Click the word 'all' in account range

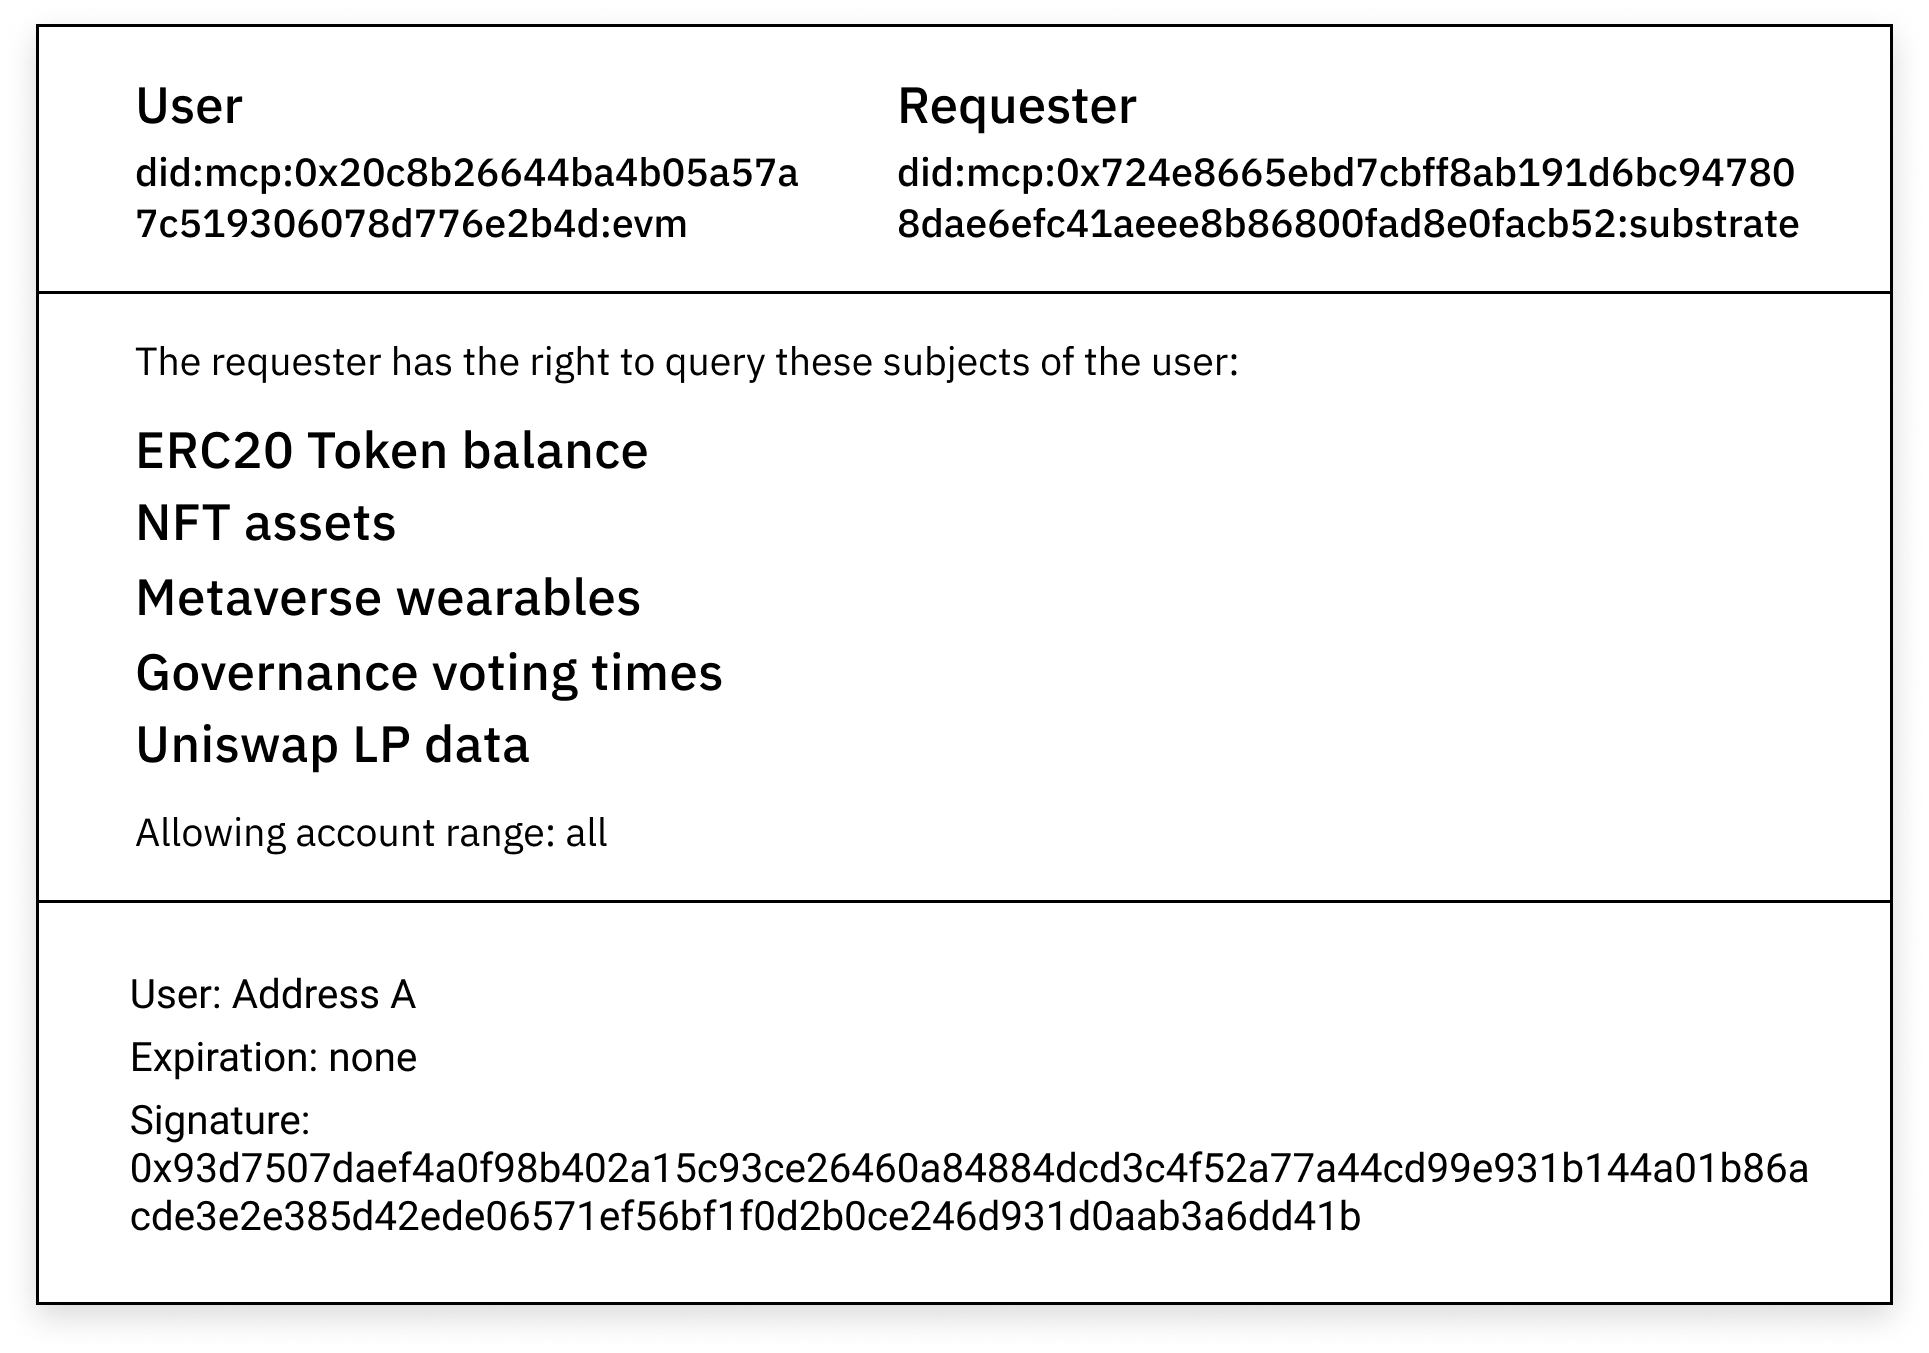point(586,833)
